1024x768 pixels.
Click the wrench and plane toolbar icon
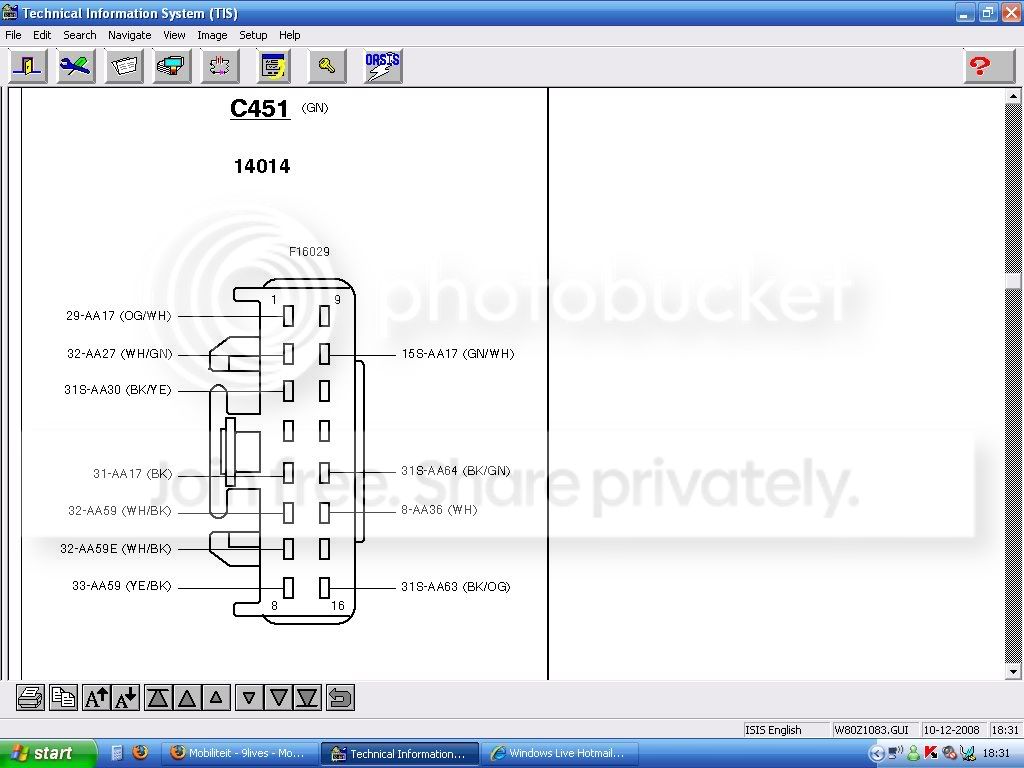[x=76, y=66]
